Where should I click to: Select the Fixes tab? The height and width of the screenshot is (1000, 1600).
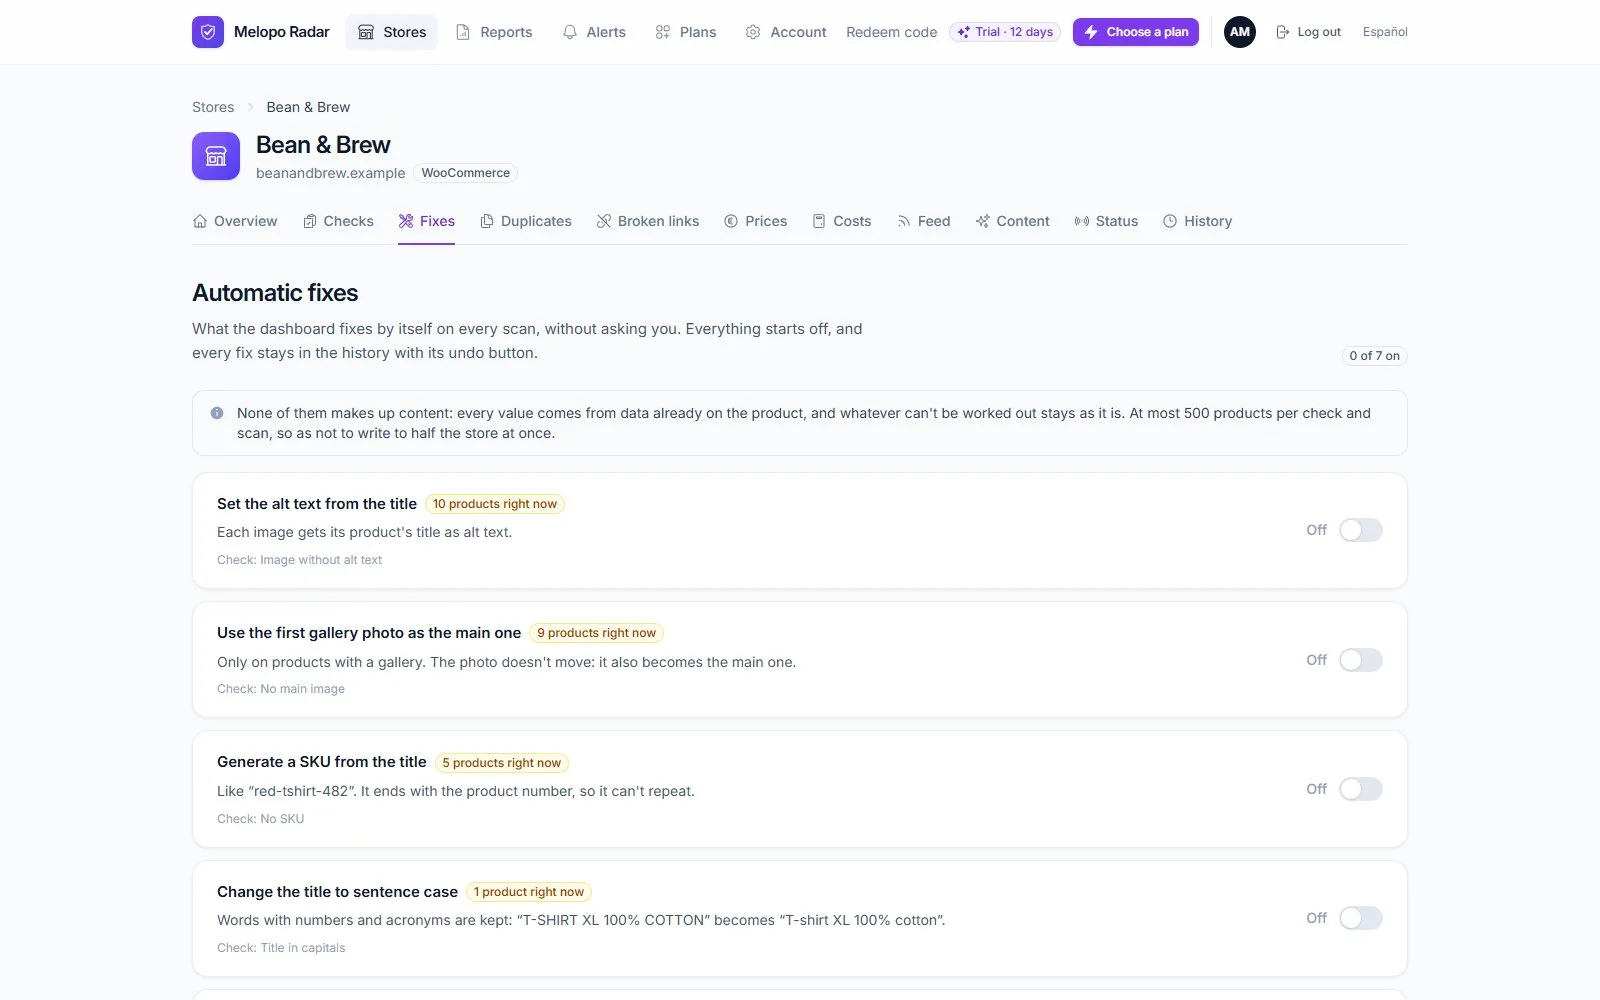click(426, 221)
